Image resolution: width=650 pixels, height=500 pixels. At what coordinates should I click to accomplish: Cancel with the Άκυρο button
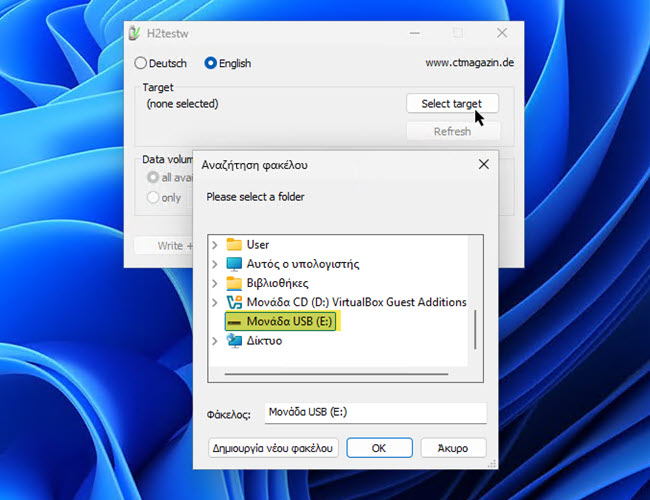coord(453,448)
